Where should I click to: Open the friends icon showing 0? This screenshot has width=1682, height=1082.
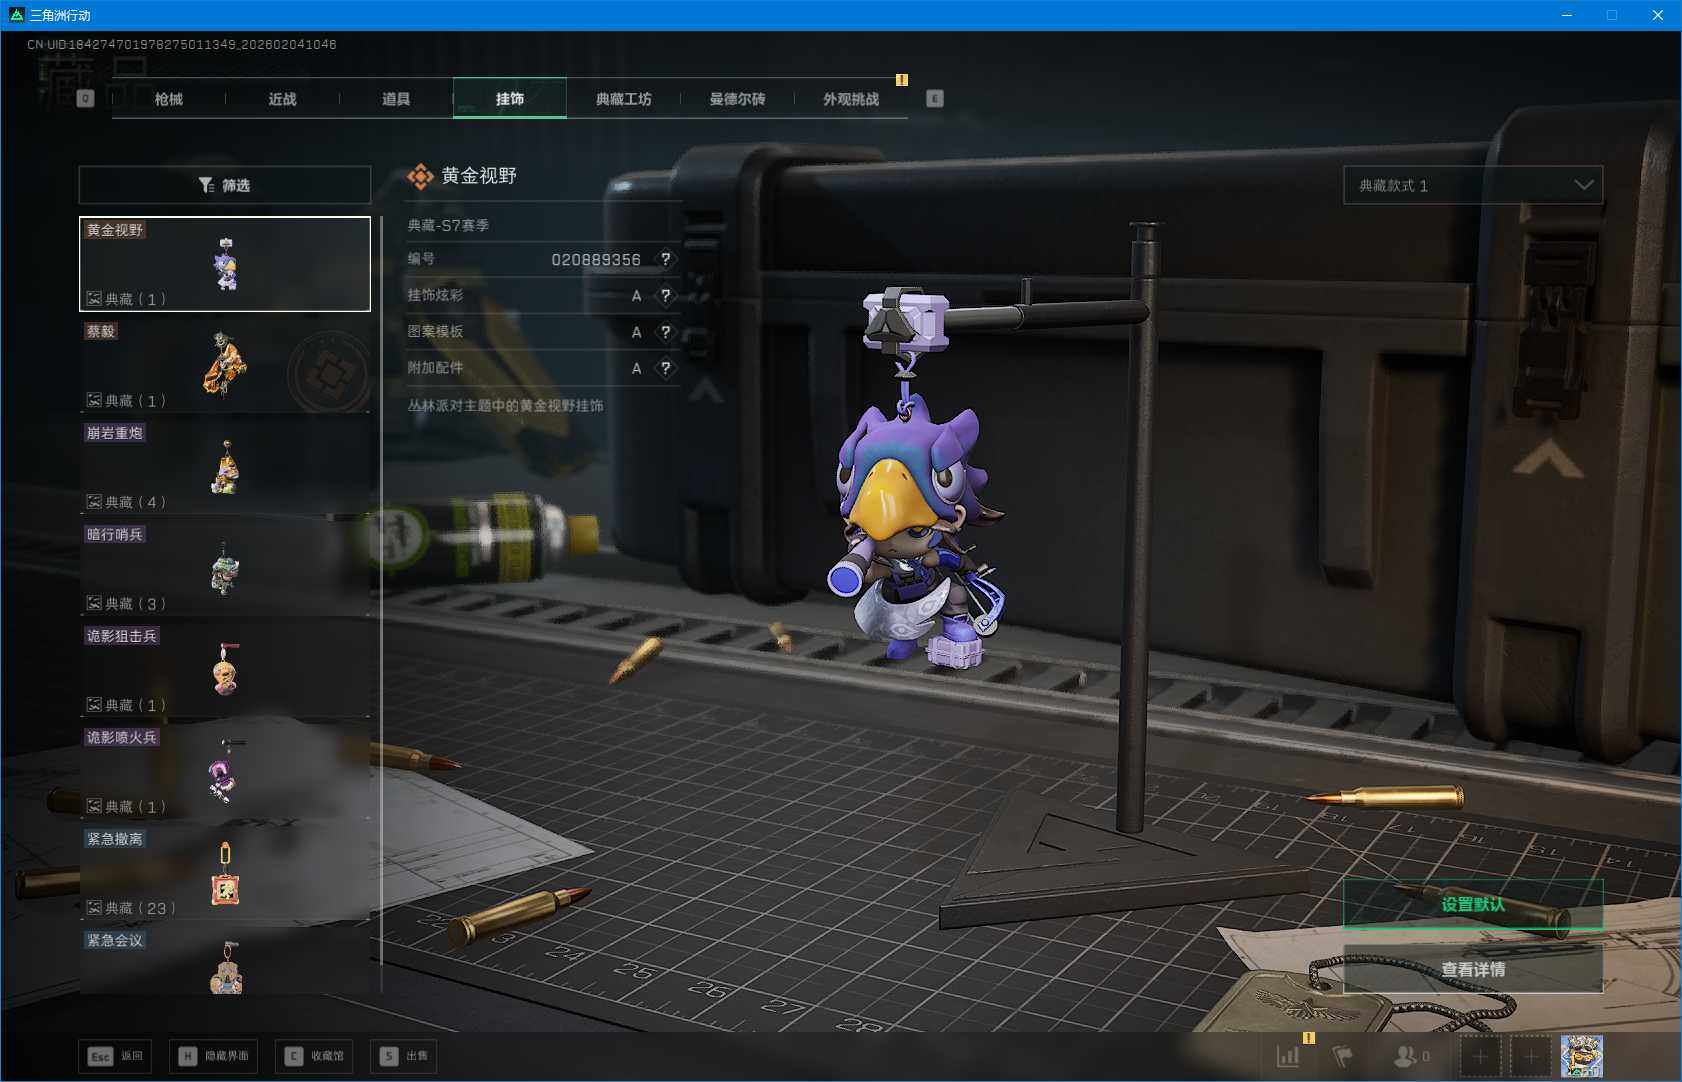1412,1056
